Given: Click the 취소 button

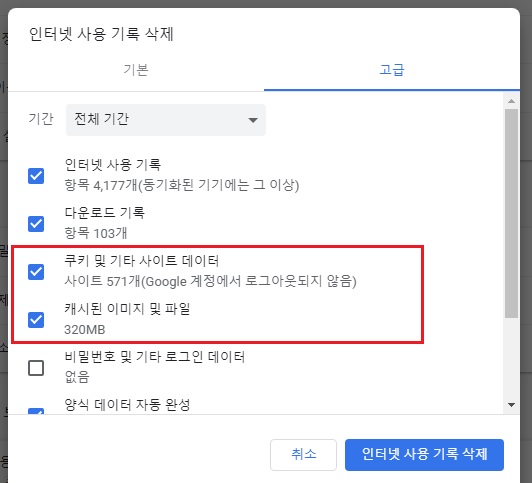Looking at the screenshot, I should coord(303,454).
